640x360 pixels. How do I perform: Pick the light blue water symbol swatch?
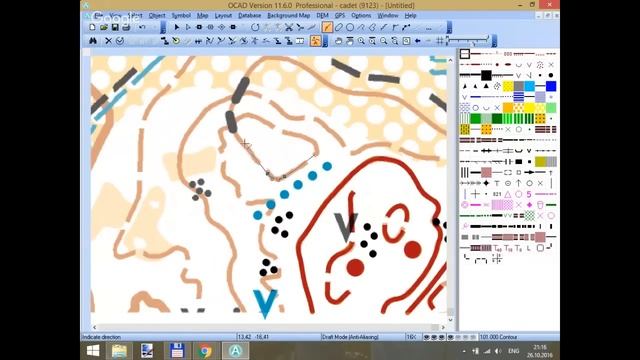coord(529,86)
